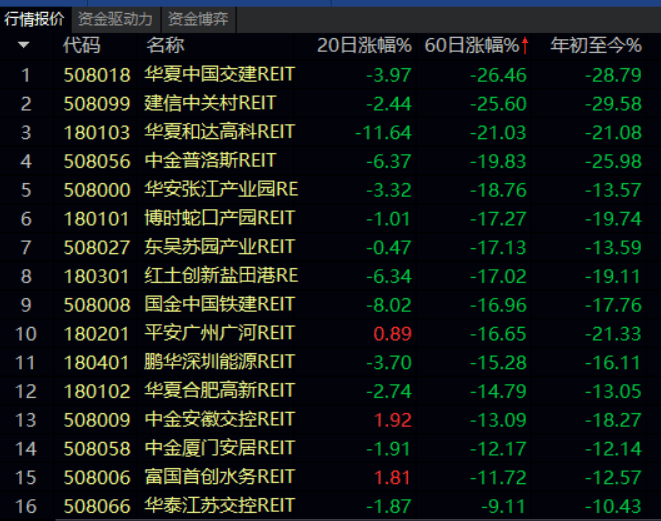This screenshot has height=521, width=661.
Task: Select row 华夏合肥高新REIT
Action: pyautogui.click(x=330, y=391)
